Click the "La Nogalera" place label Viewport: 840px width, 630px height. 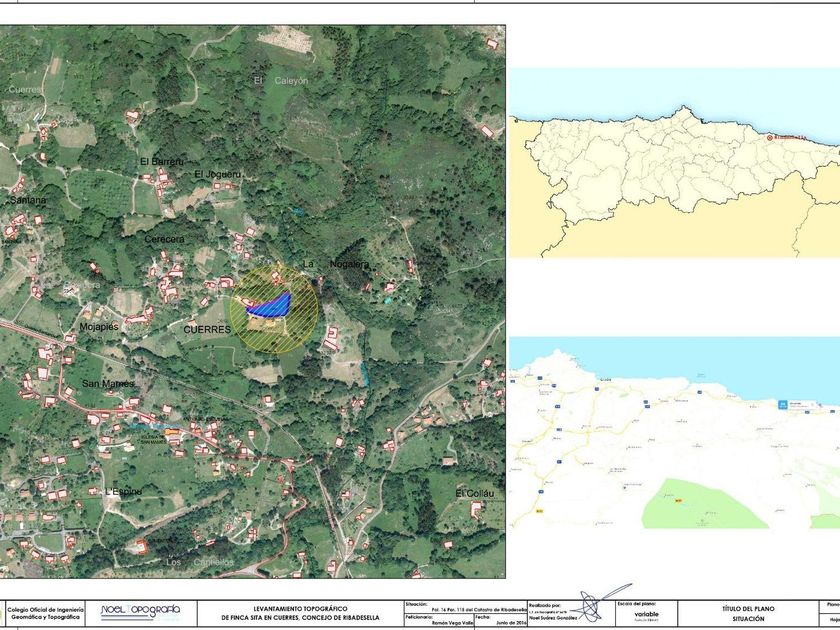(x=336, y=264)
